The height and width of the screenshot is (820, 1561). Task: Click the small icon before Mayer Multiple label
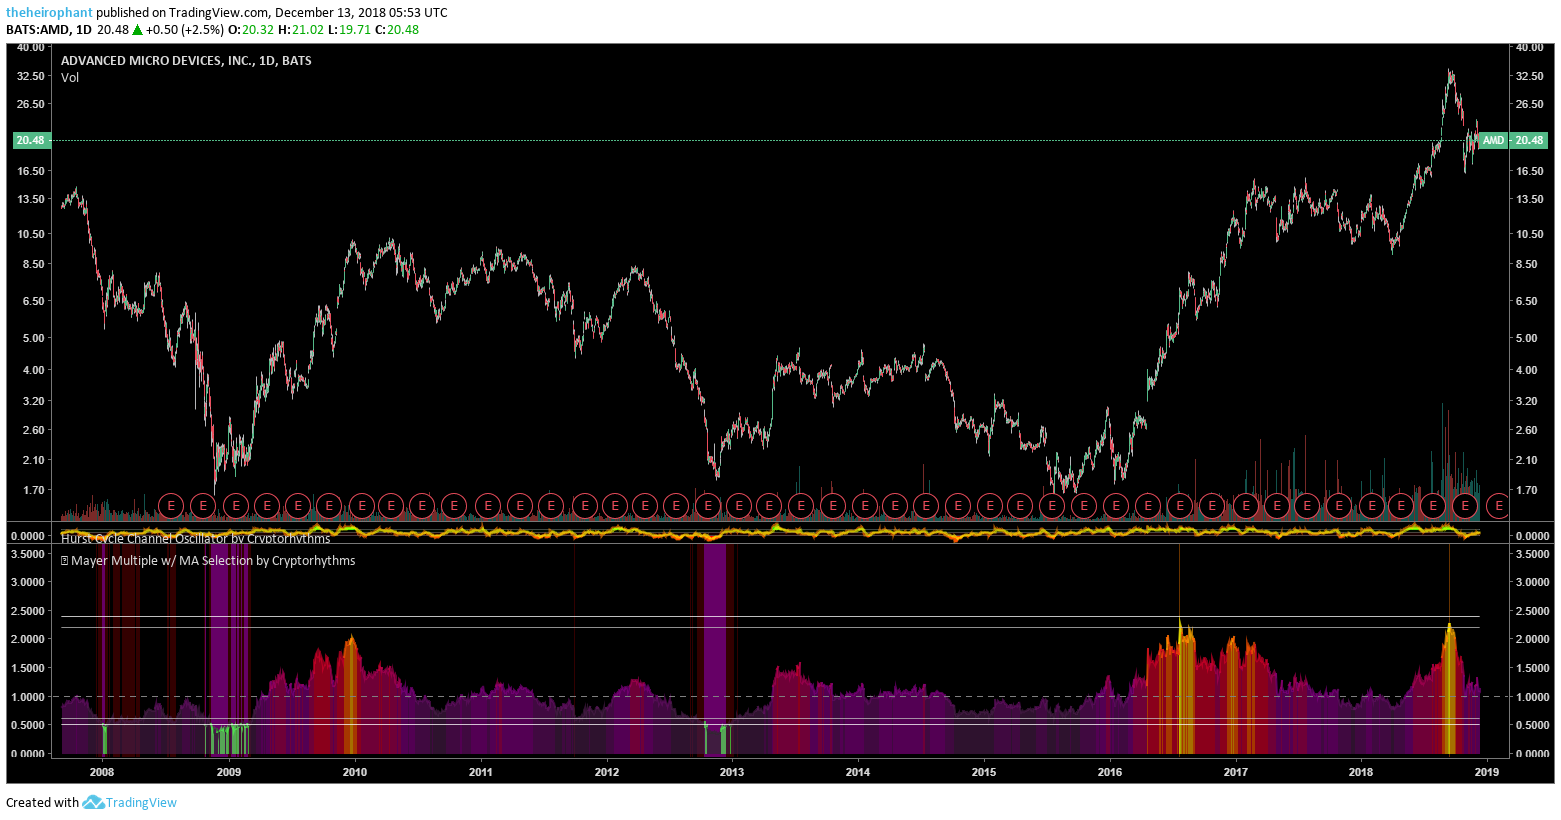coord(65,561)
